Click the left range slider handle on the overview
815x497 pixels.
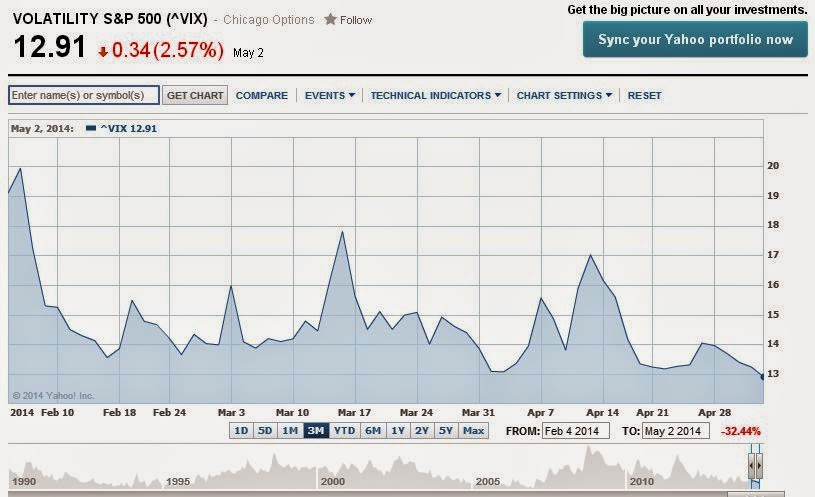pyautogui.click(x=751, y=466)
